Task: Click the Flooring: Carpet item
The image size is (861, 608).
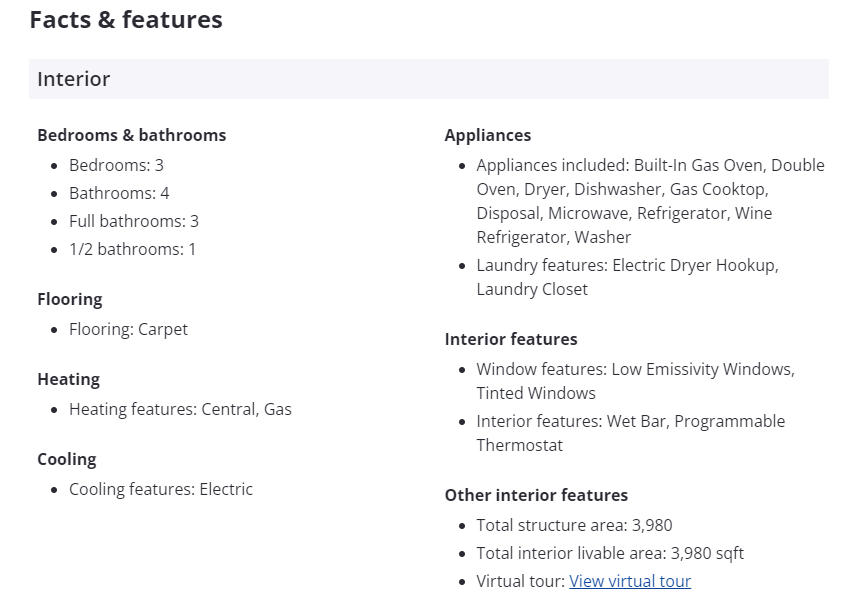Action: (x=128, y=329)
